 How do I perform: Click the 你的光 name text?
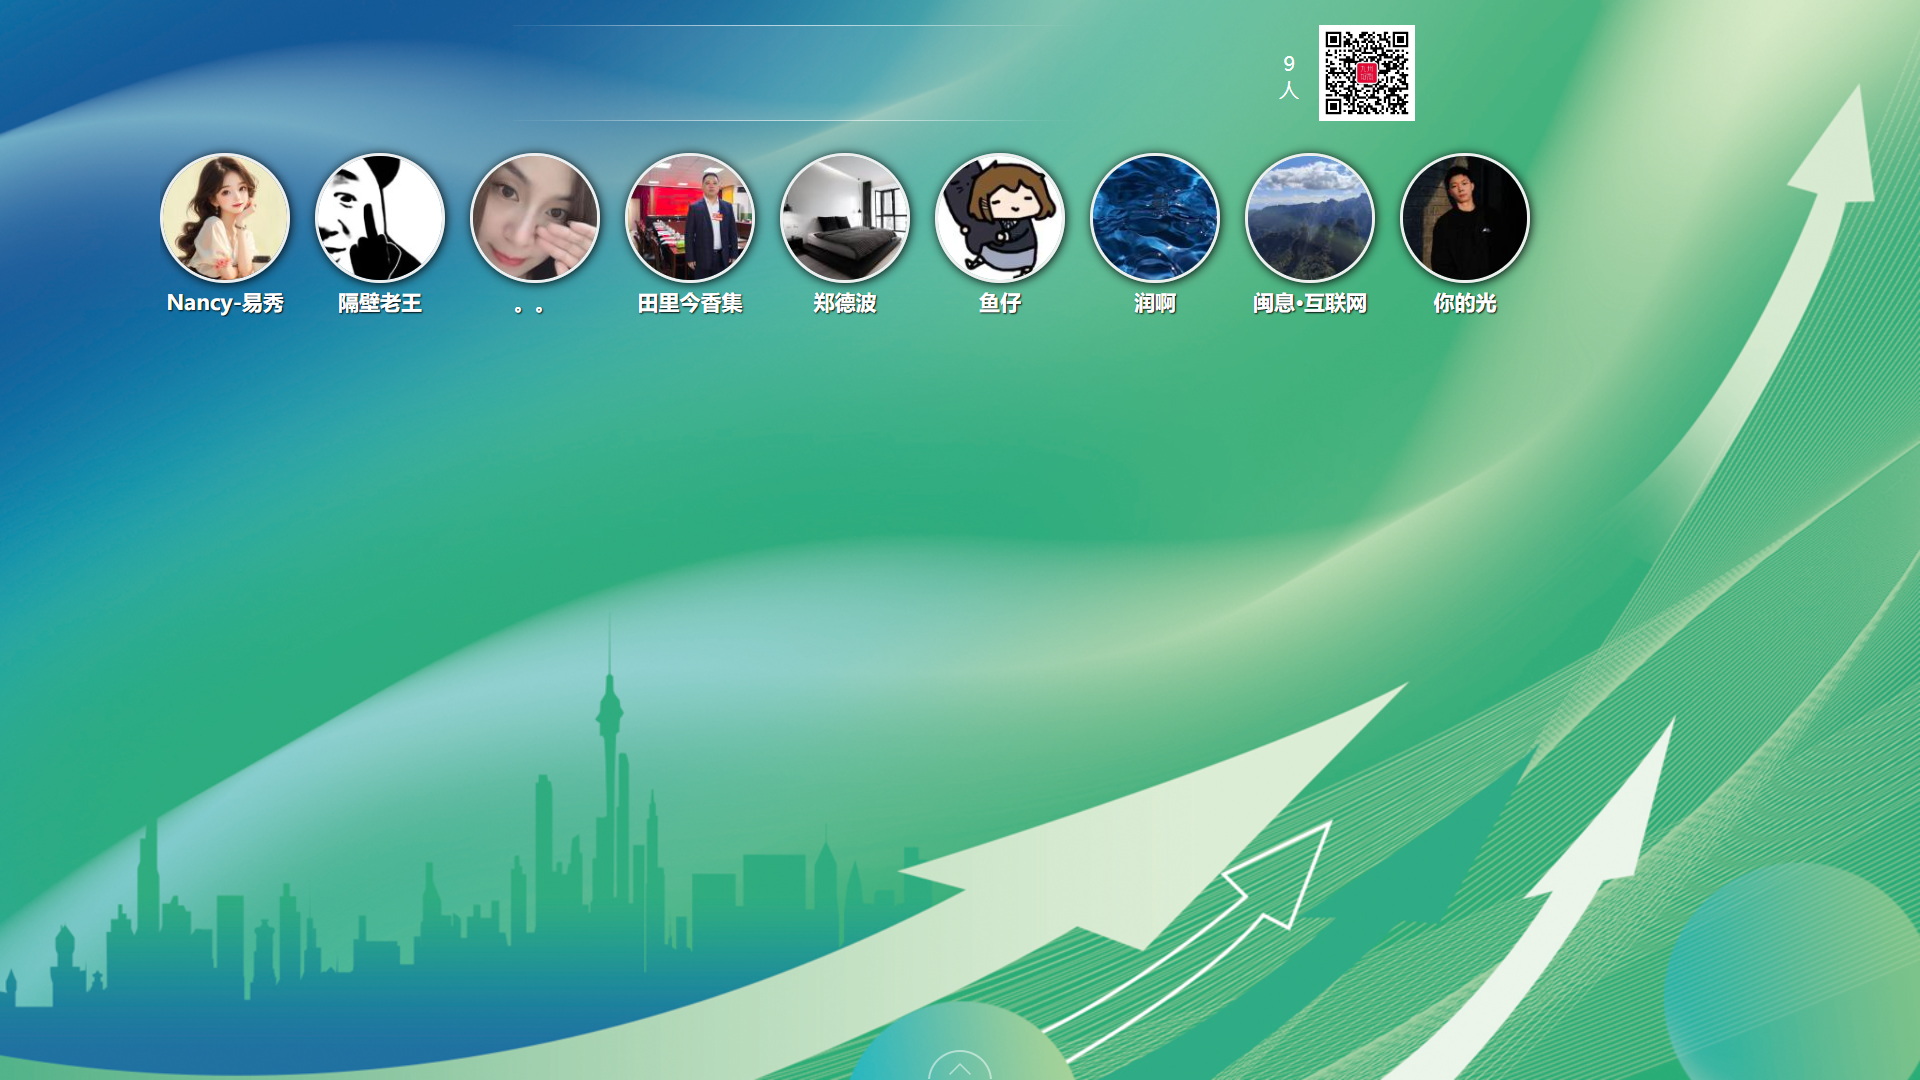(1465, 303)
